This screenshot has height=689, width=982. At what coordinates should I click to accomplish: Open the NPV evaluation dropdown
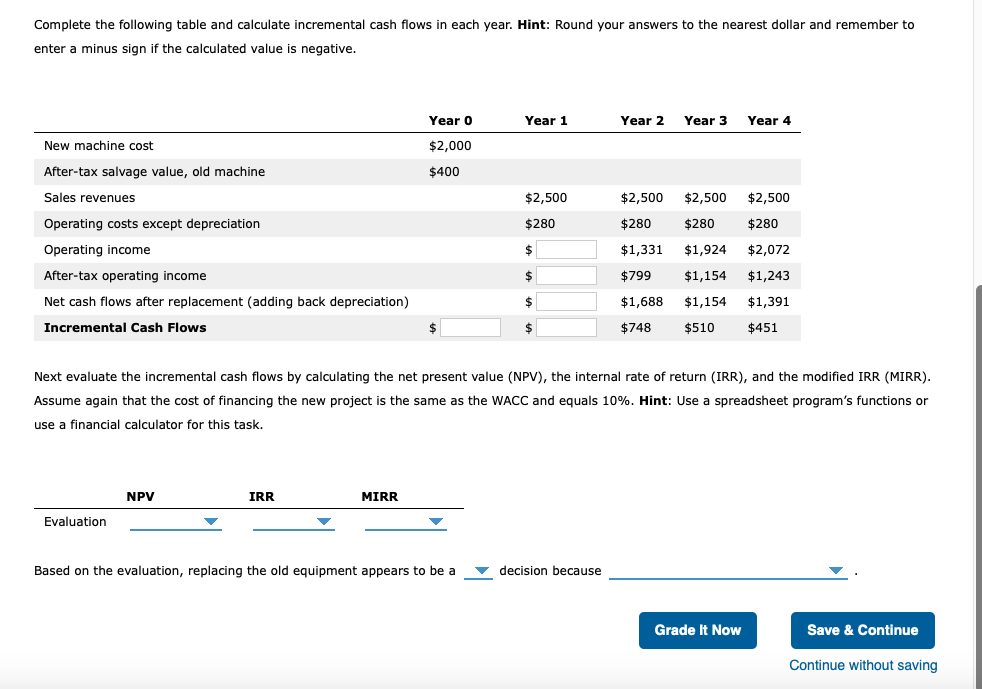tap(175, 522)
